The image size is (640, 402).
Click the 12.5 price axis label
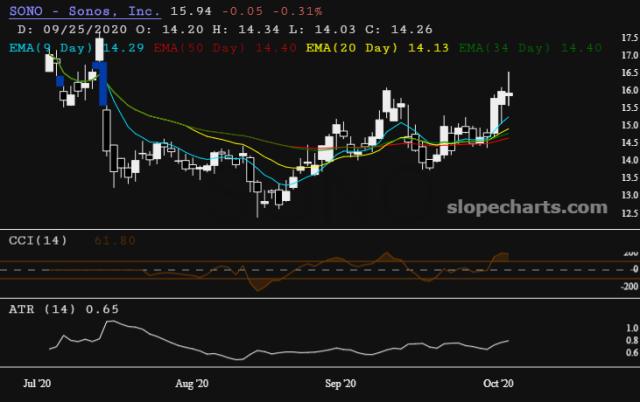tap(602, 212)
